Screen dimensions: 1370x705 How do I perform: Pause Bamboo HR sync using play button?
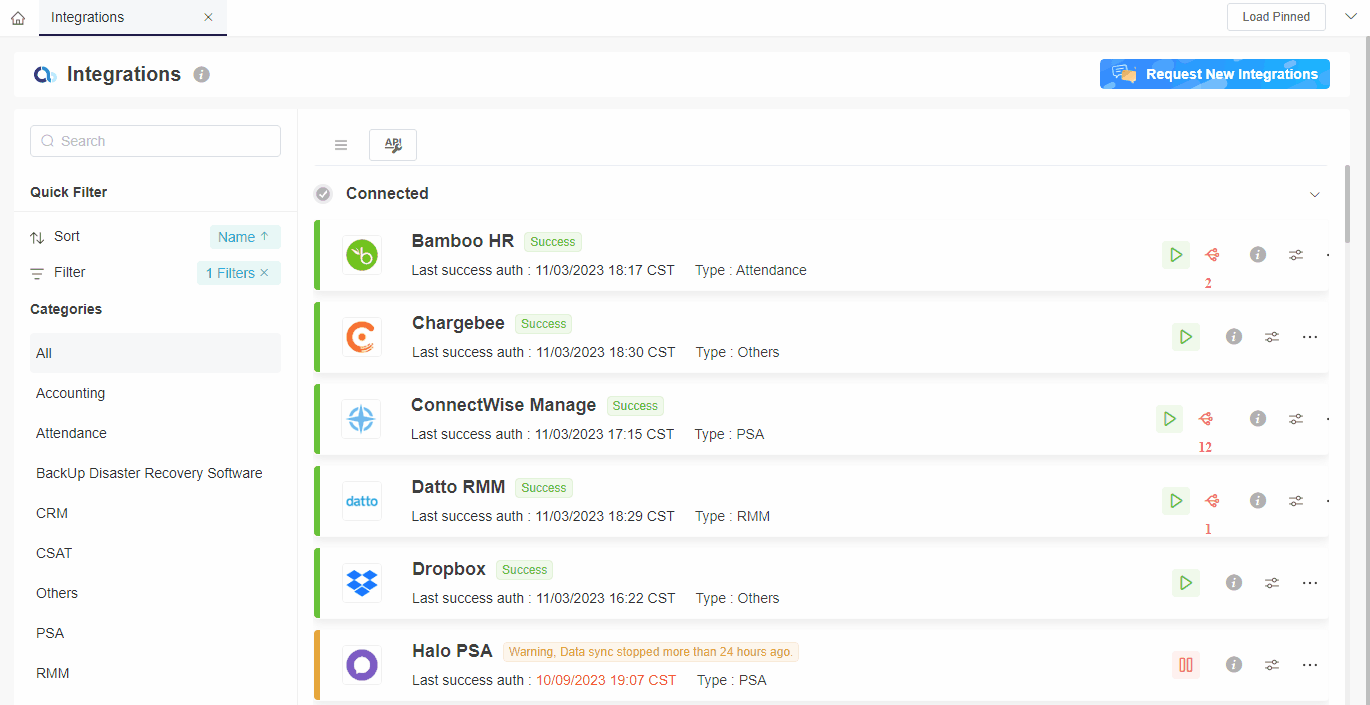(1176, 255)
